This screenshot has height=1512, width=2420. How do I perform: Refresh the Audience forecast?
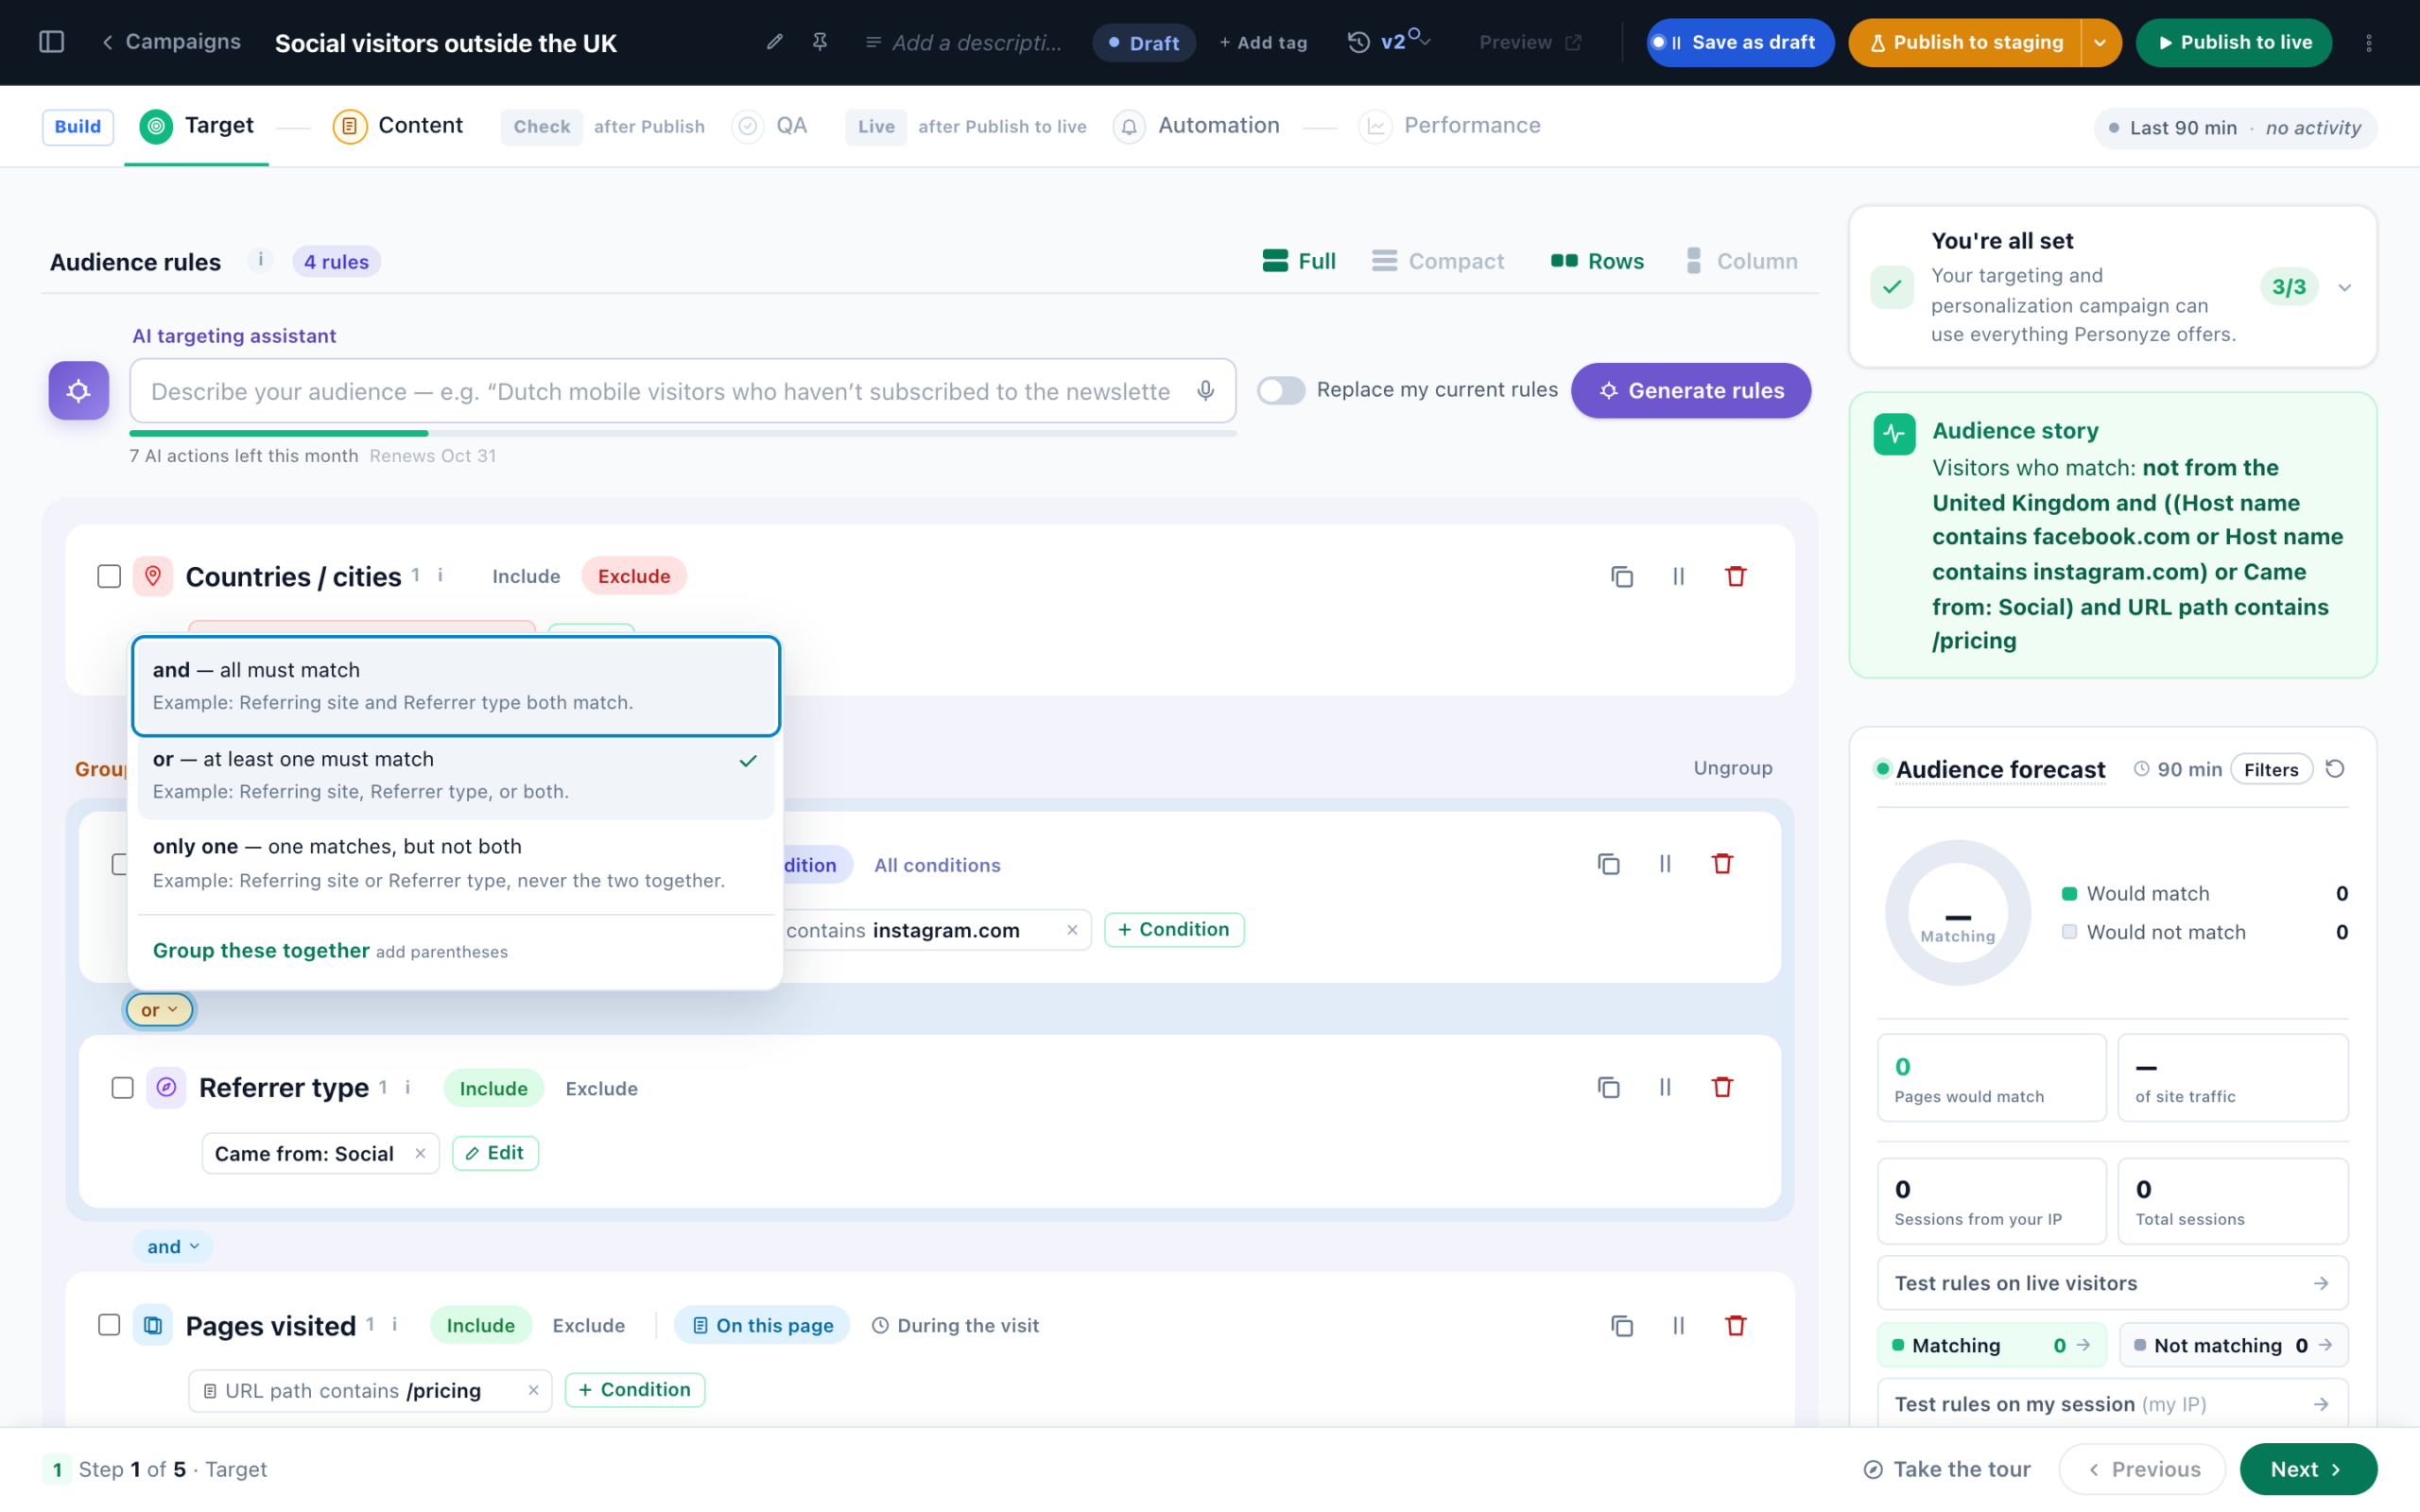2335,769
